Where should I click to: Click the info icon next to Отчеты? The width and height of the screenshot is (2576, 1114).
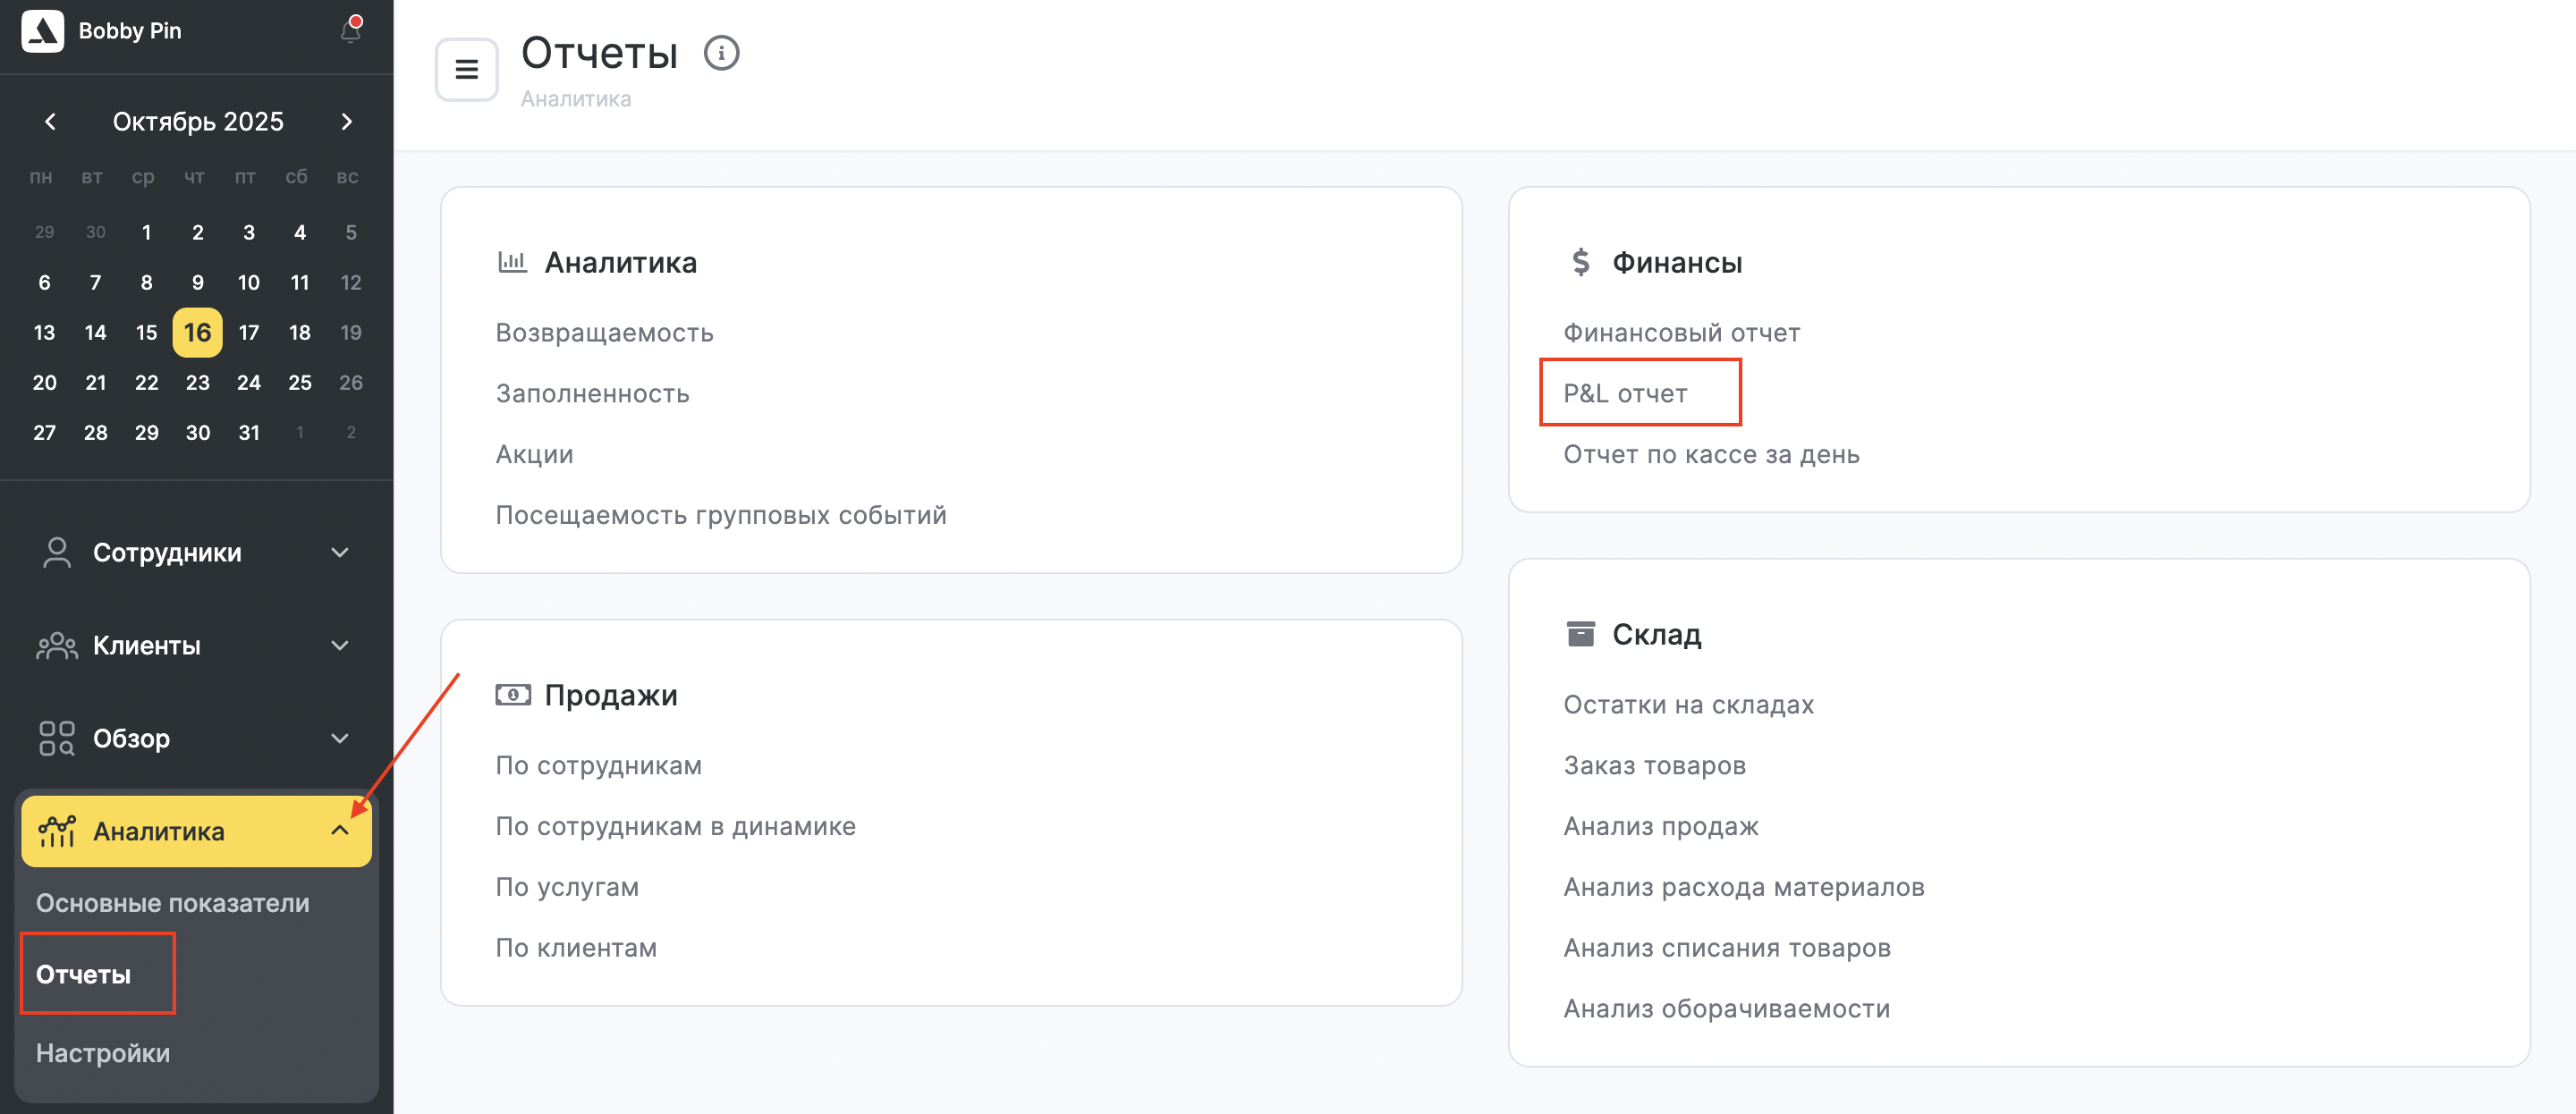coord(721,53)
